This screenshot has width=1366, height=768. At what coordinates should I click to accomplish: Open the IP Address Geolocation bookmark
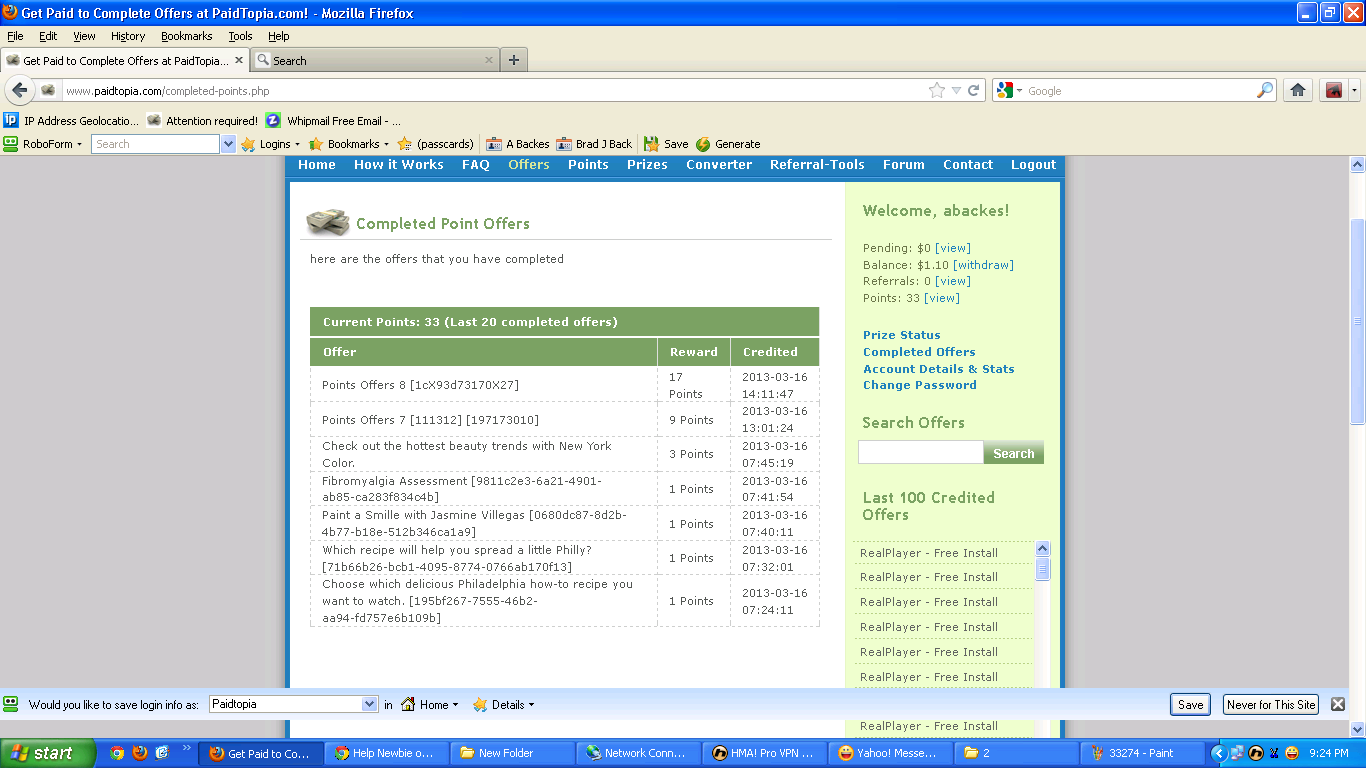coord(72,120)
